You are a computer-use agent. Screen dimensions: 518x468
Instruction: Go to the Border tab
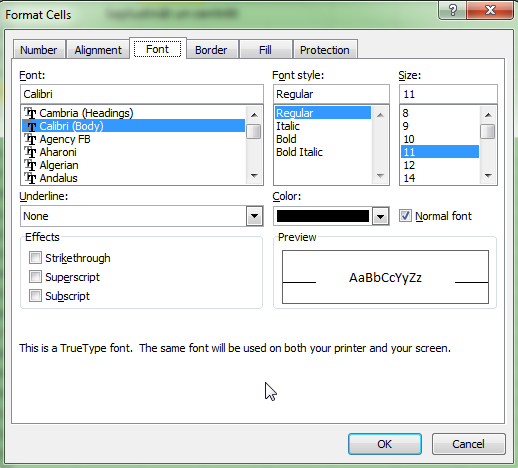point(211,50)
